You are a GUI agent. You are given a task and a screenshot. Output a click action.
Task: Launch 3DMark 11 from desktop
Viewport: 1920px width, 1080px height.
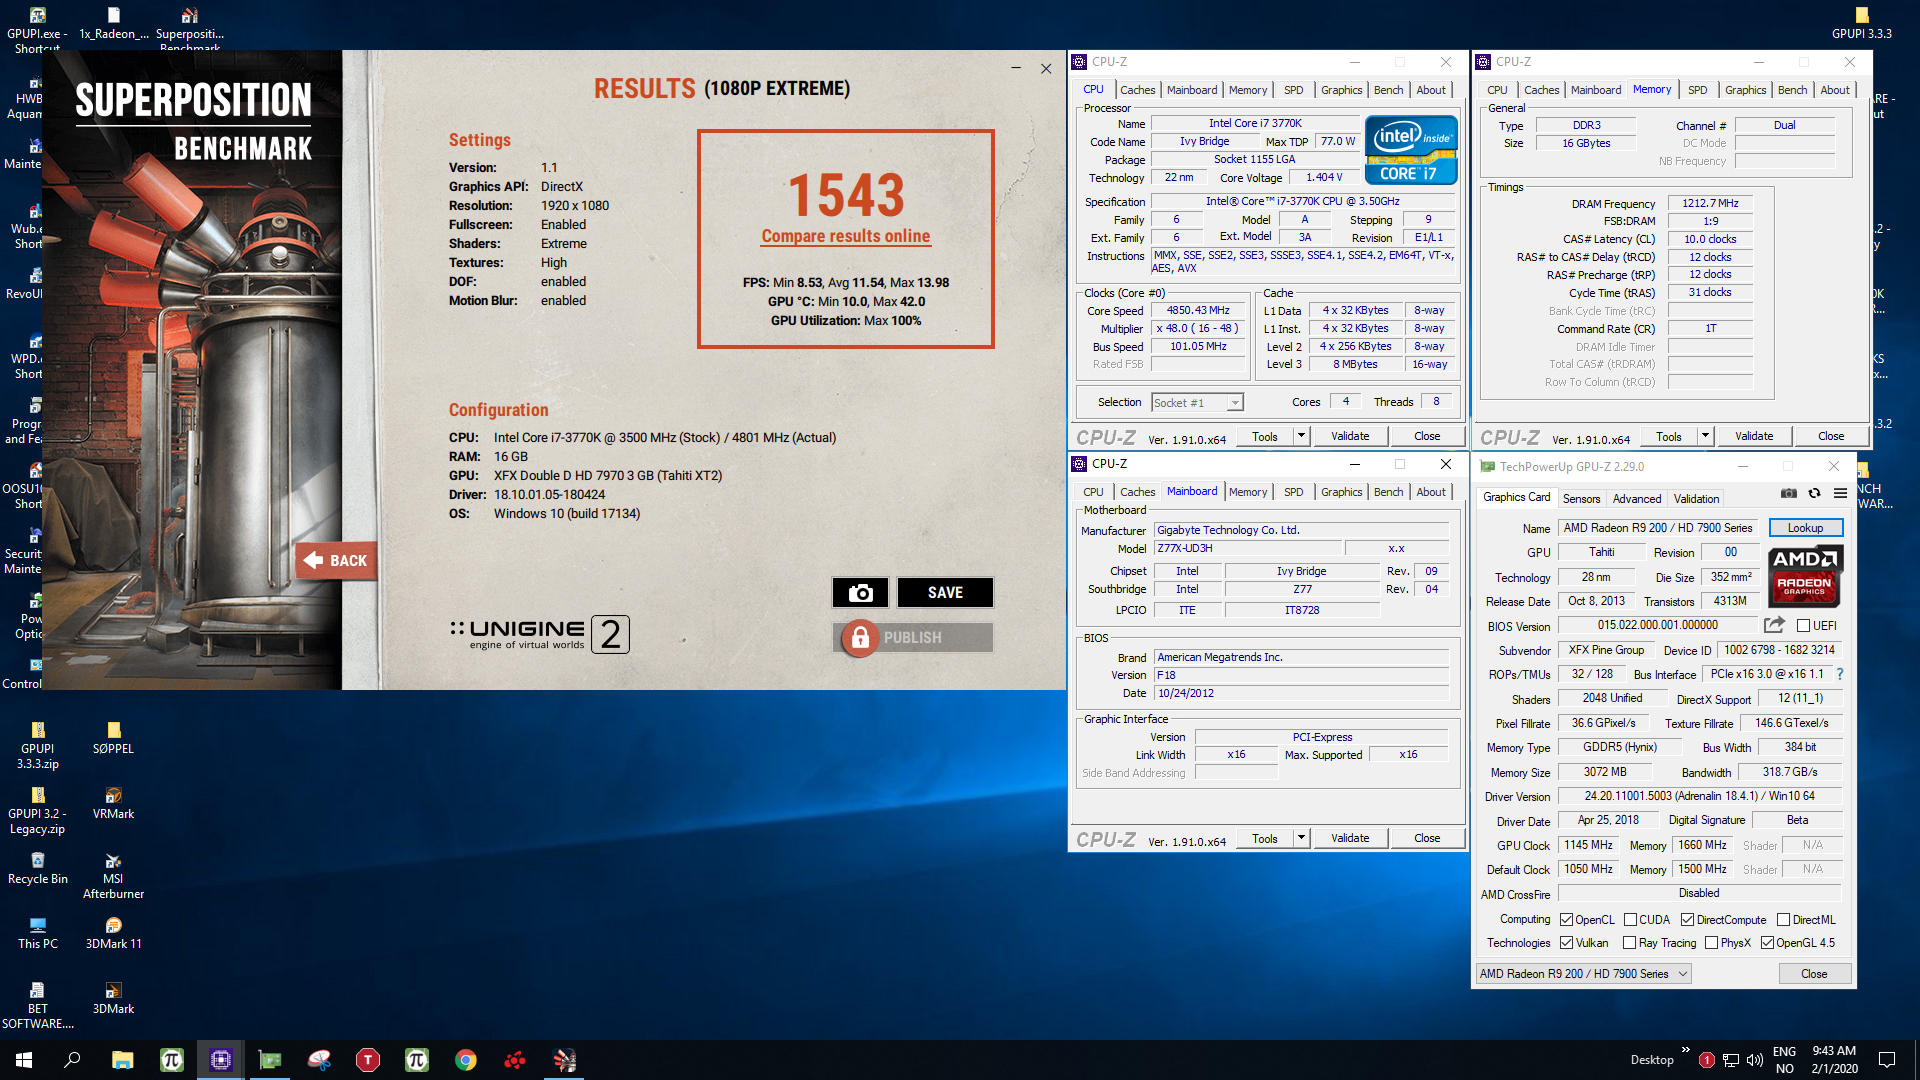coord(113,933)
